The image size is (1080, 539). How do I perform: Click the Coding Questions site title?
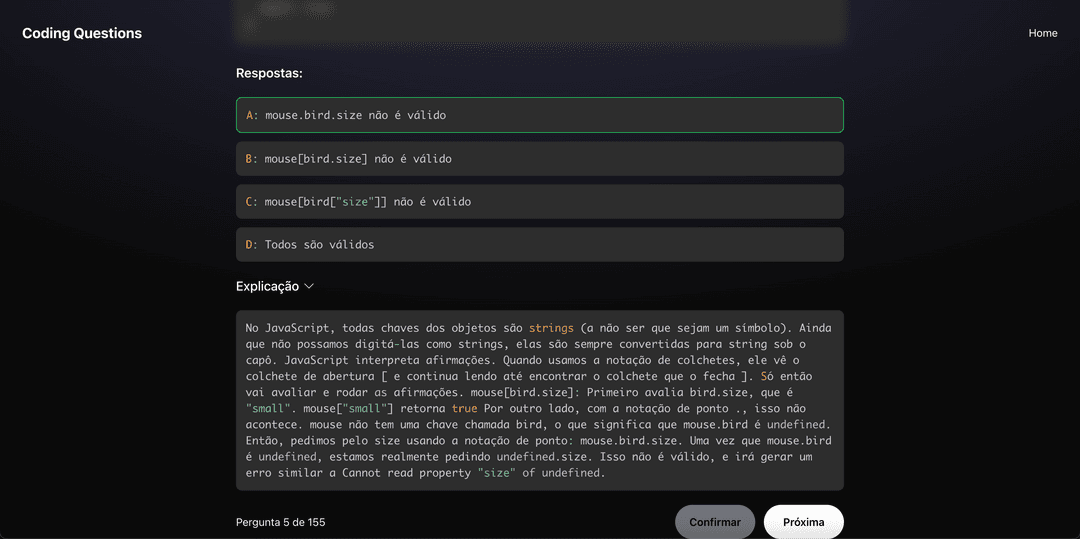[x=82, y=33]
